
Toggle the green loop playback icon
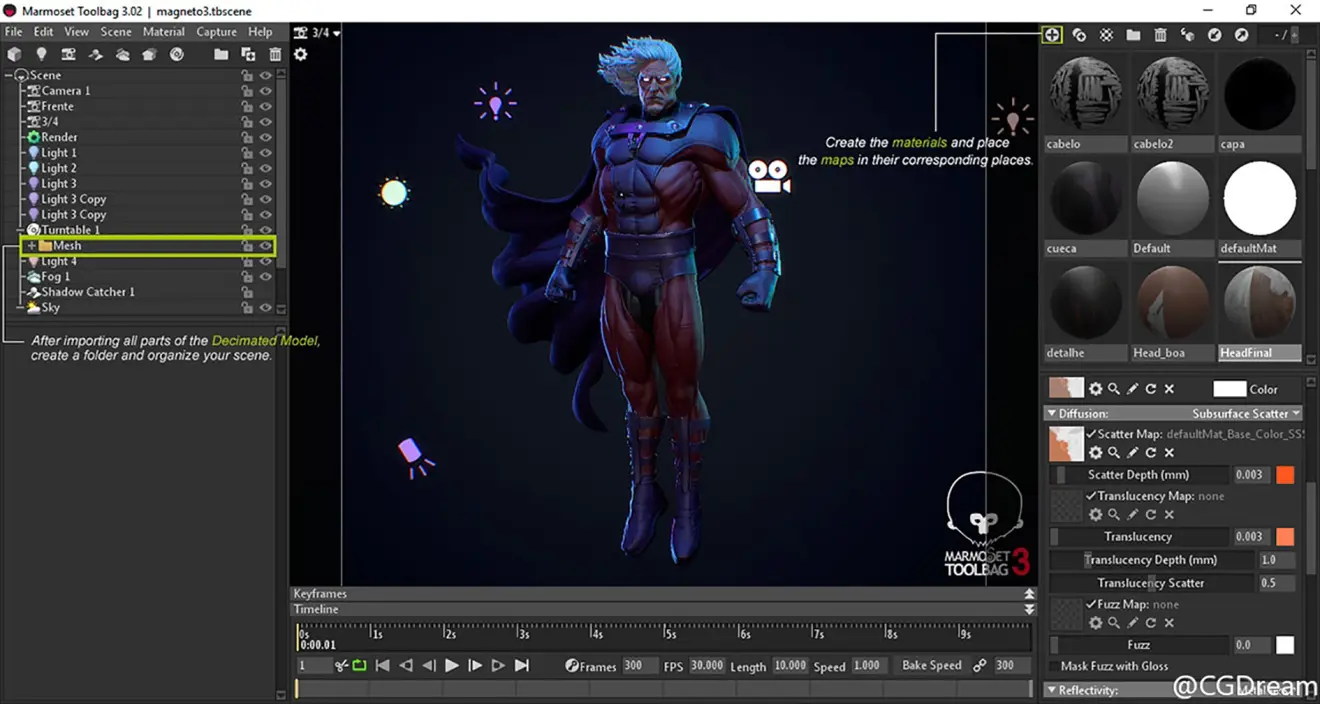point(360,666)
